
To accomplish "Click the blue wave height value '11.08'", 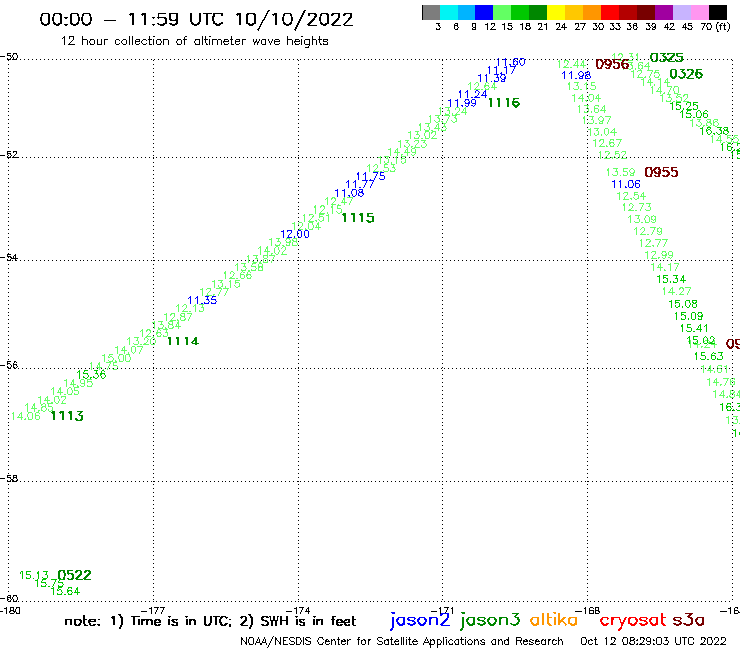I will (x=349, y=193).
